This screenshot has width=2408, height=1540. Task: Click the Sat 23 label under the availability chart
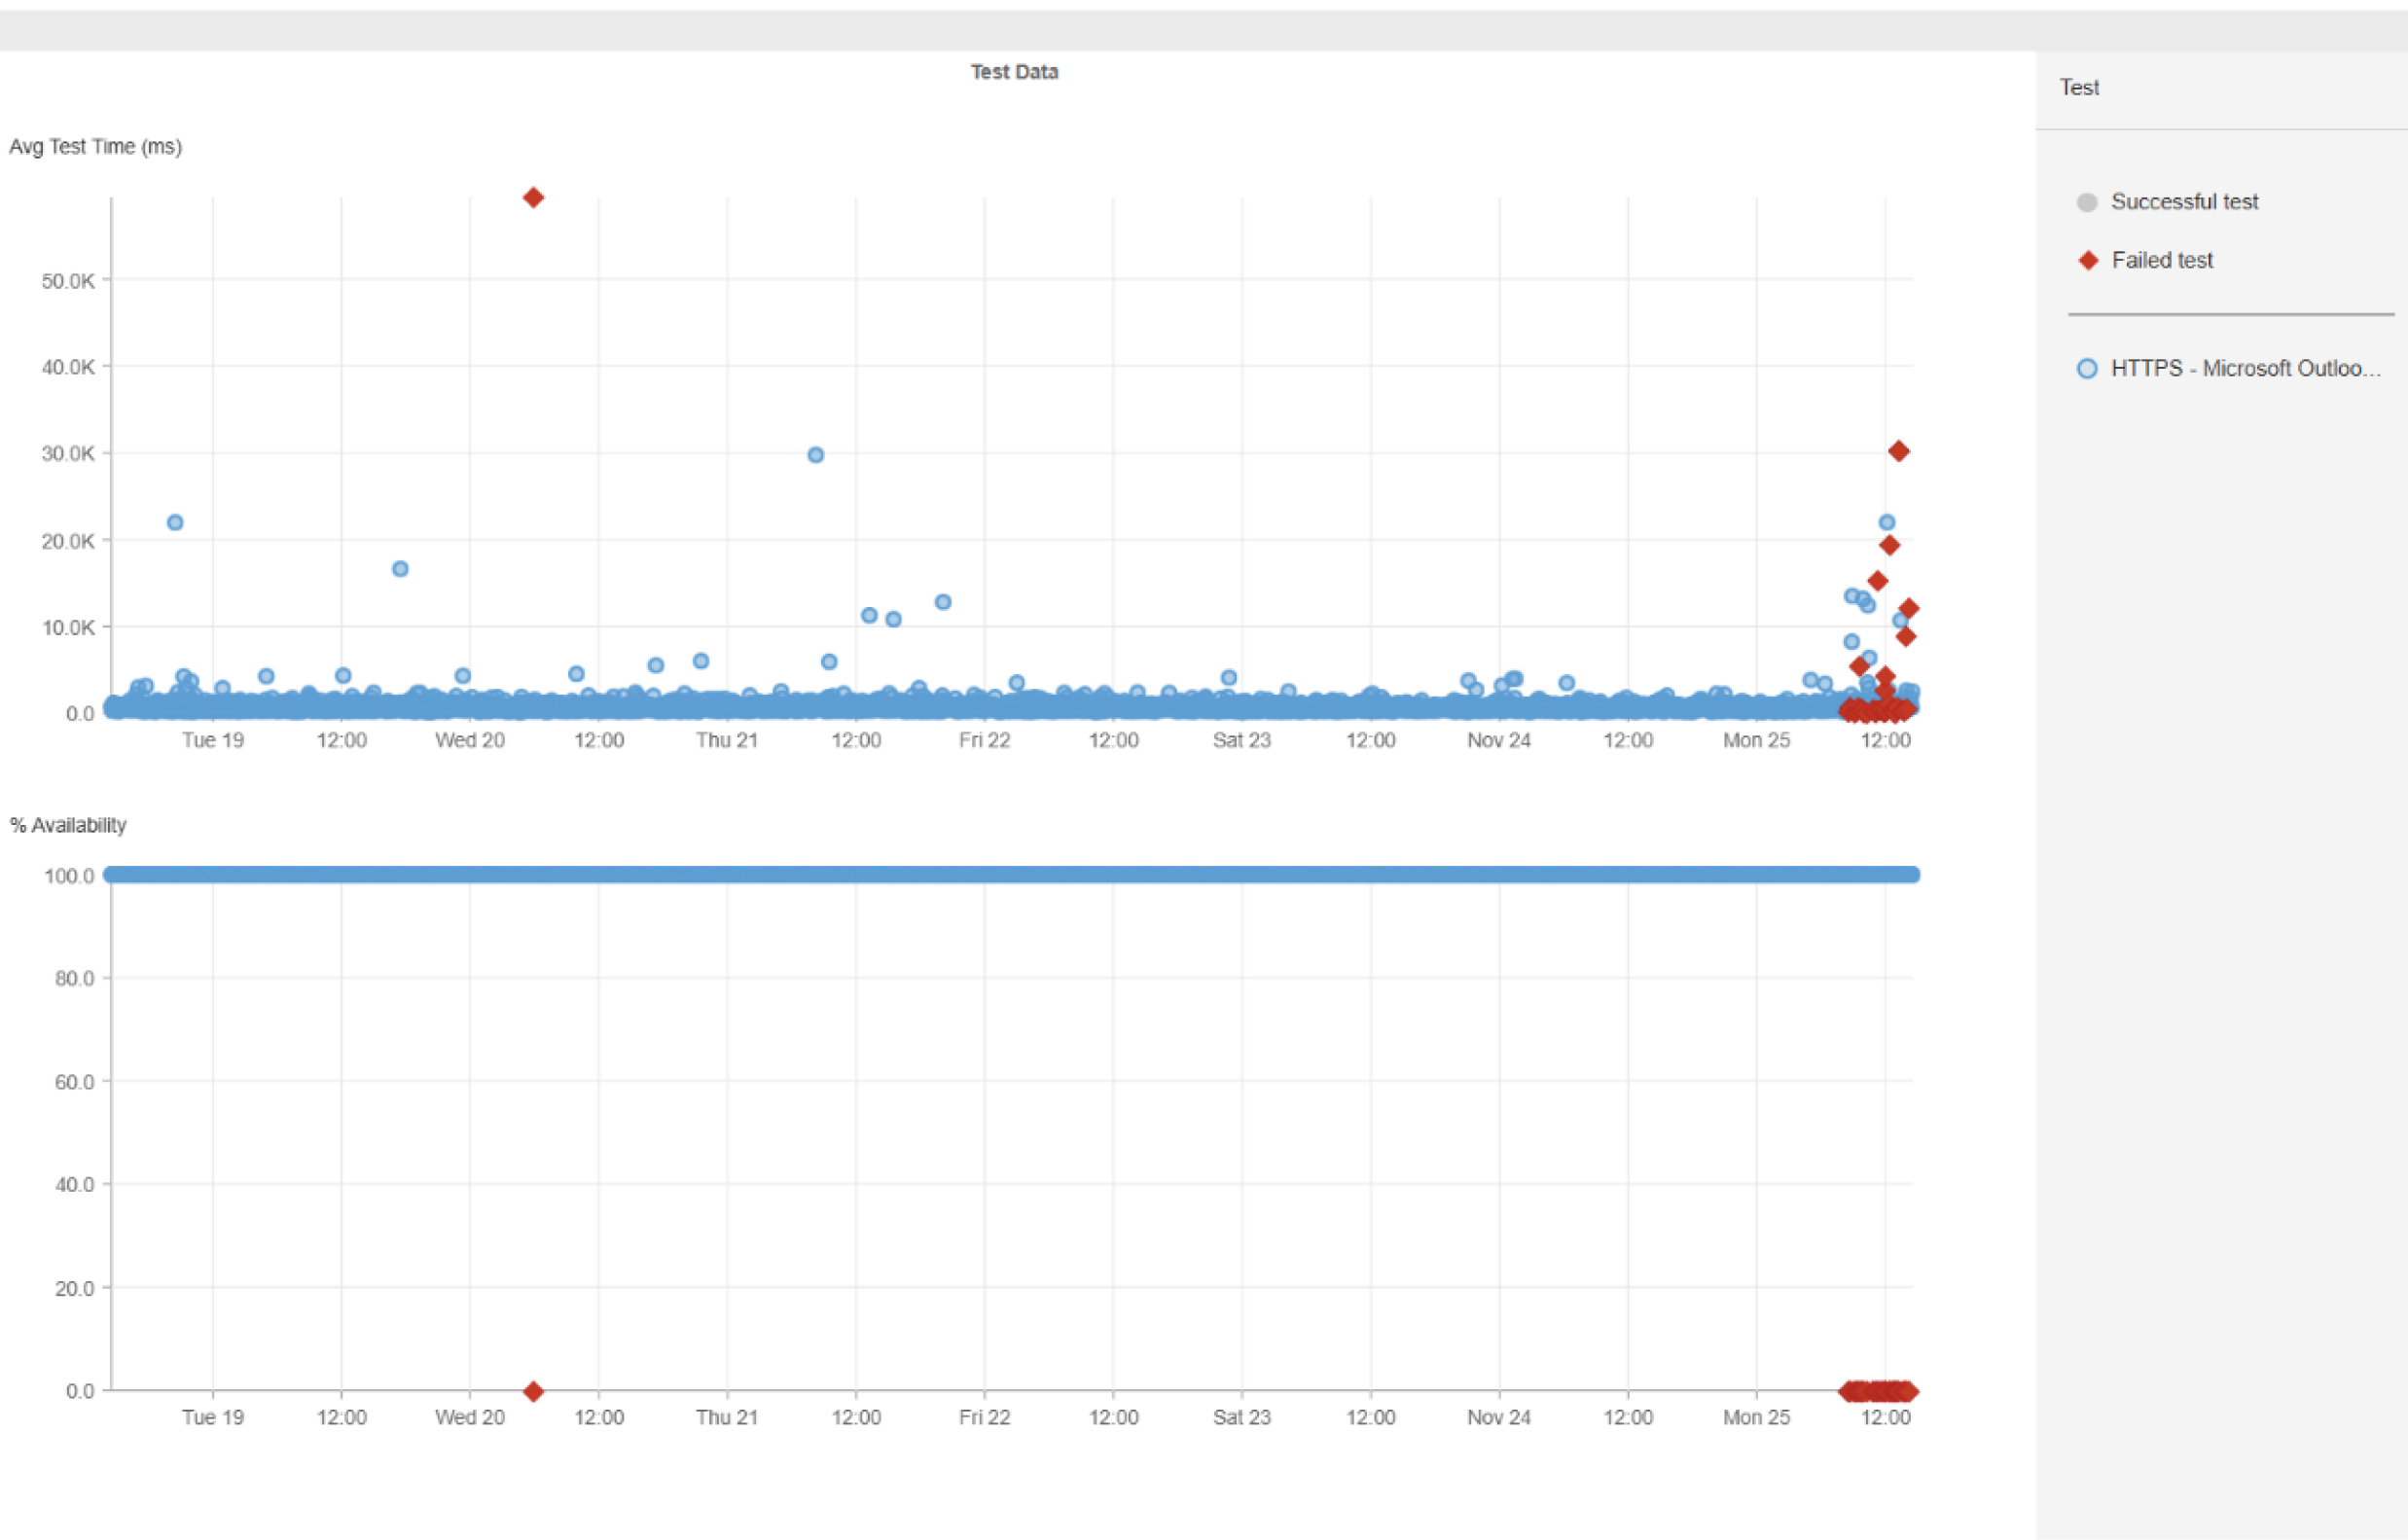pyautogui.click(x=1241, y=1416)
